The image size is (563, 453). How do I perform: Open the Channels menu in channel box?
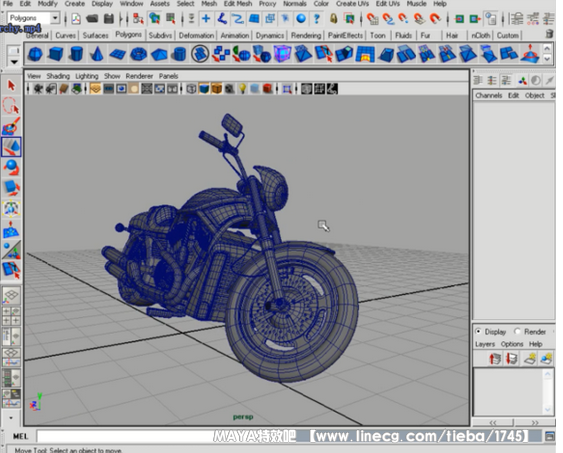tap(488, 95)
